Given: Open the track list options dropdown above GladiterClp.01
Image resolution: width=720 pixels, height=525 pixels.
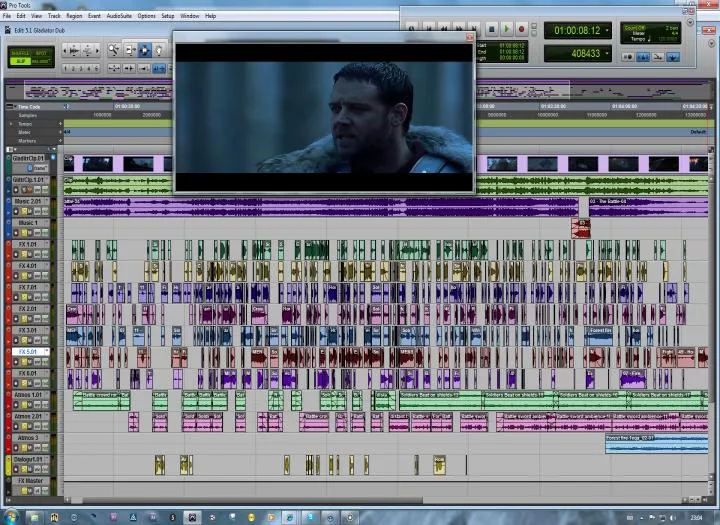Looking at the screenshot, I should (10, 149).
